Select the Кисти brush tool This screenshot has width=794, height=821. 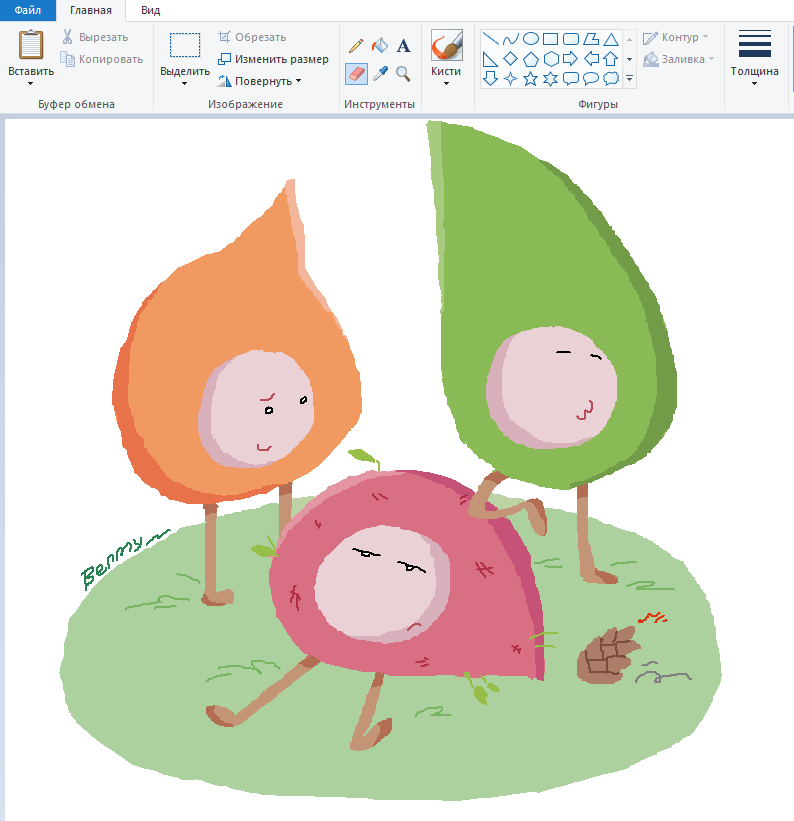click(x=446, y=45)
